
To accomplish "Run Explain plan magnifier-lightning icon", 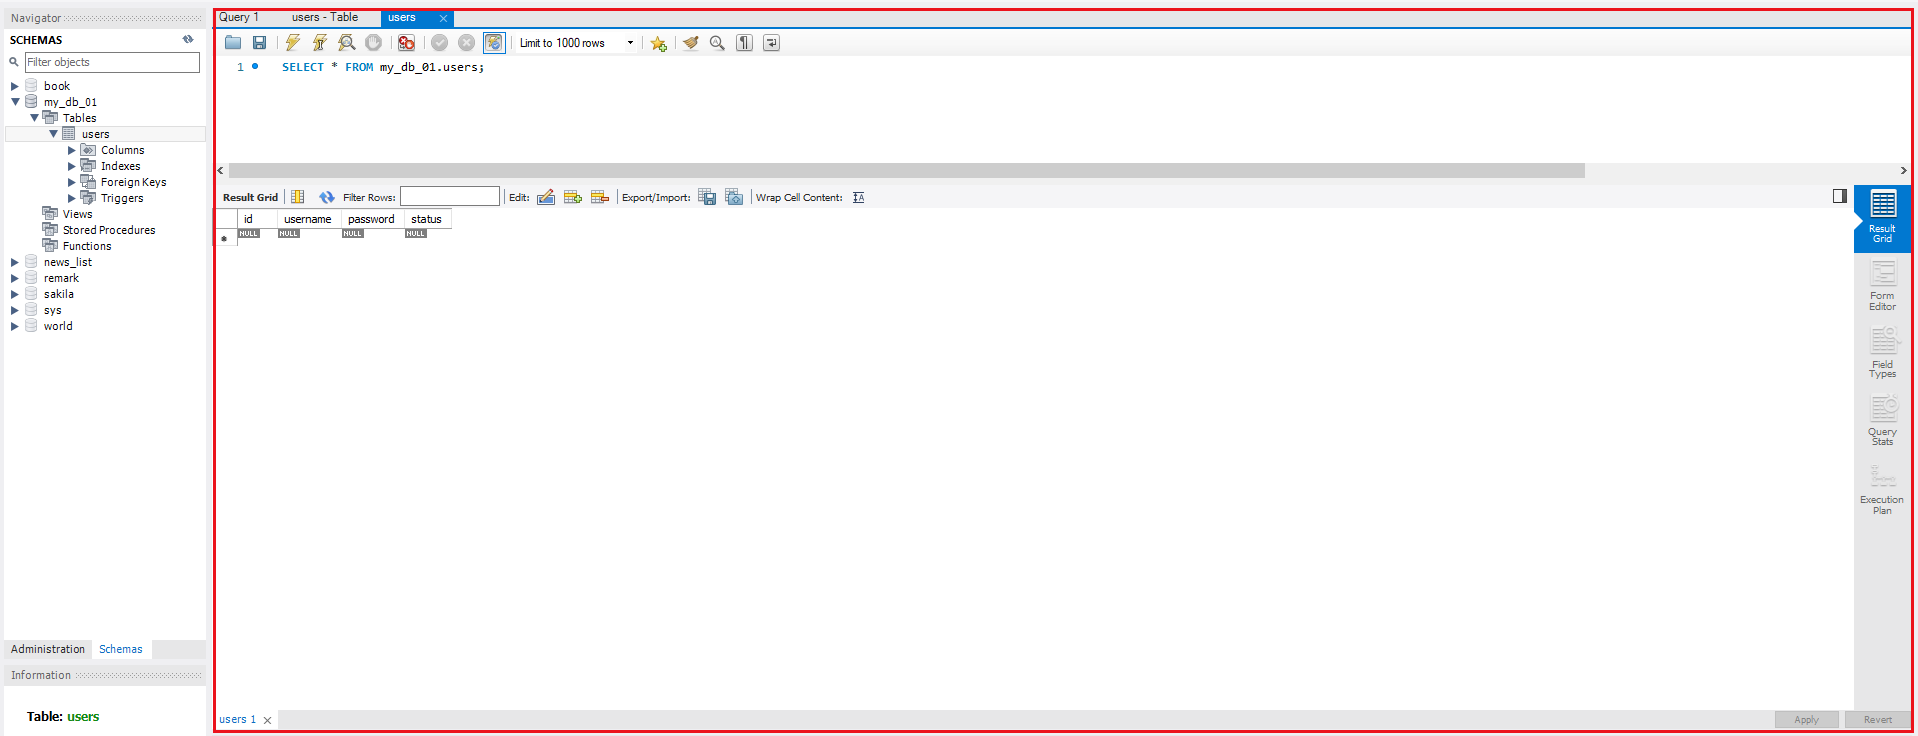I will (346, 42).
